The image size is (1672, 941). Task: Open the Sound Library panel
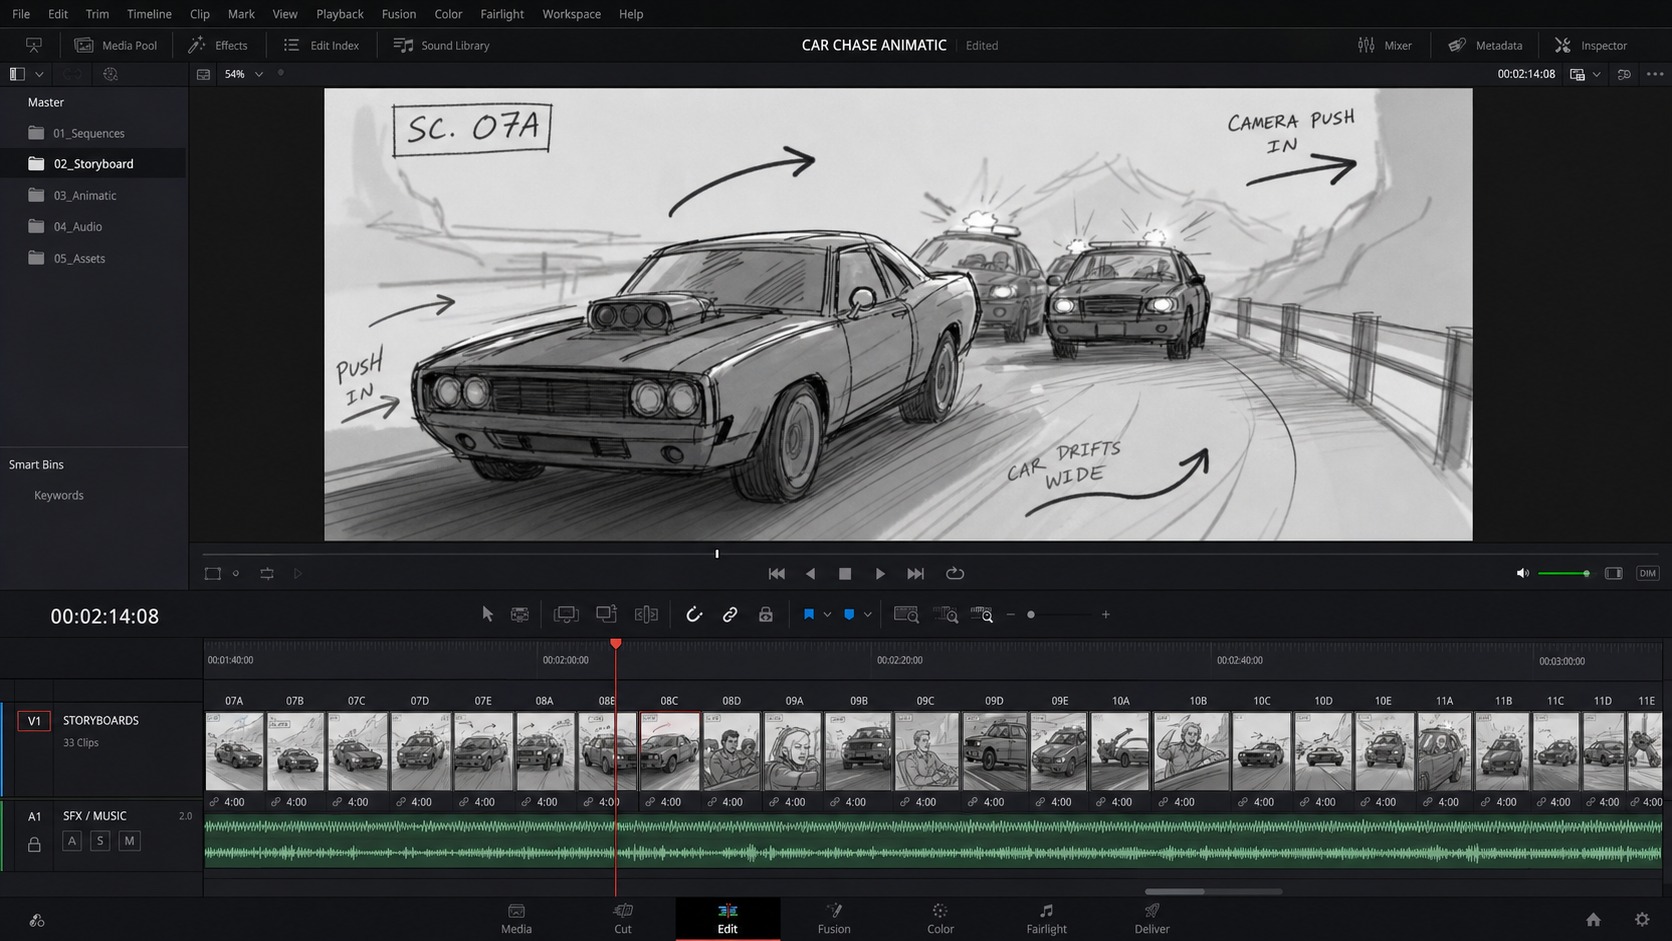point(442,45)
